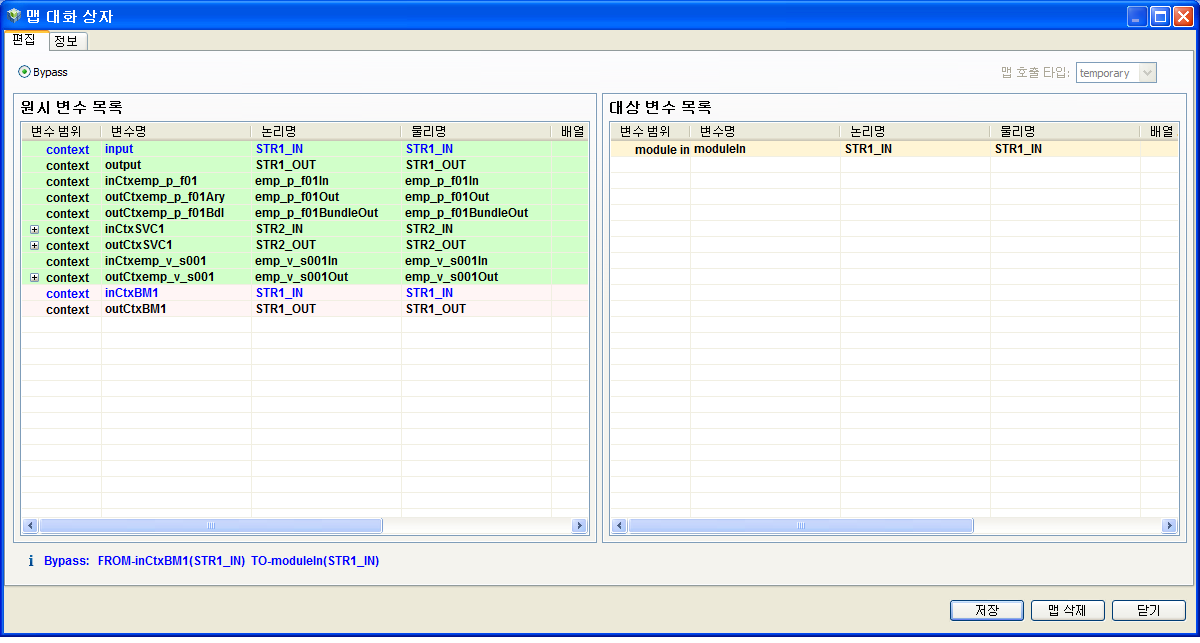Screen dimensions: 1200x643
Task: Click the left arrow of source list scrollbar
Action: point(30,525)
